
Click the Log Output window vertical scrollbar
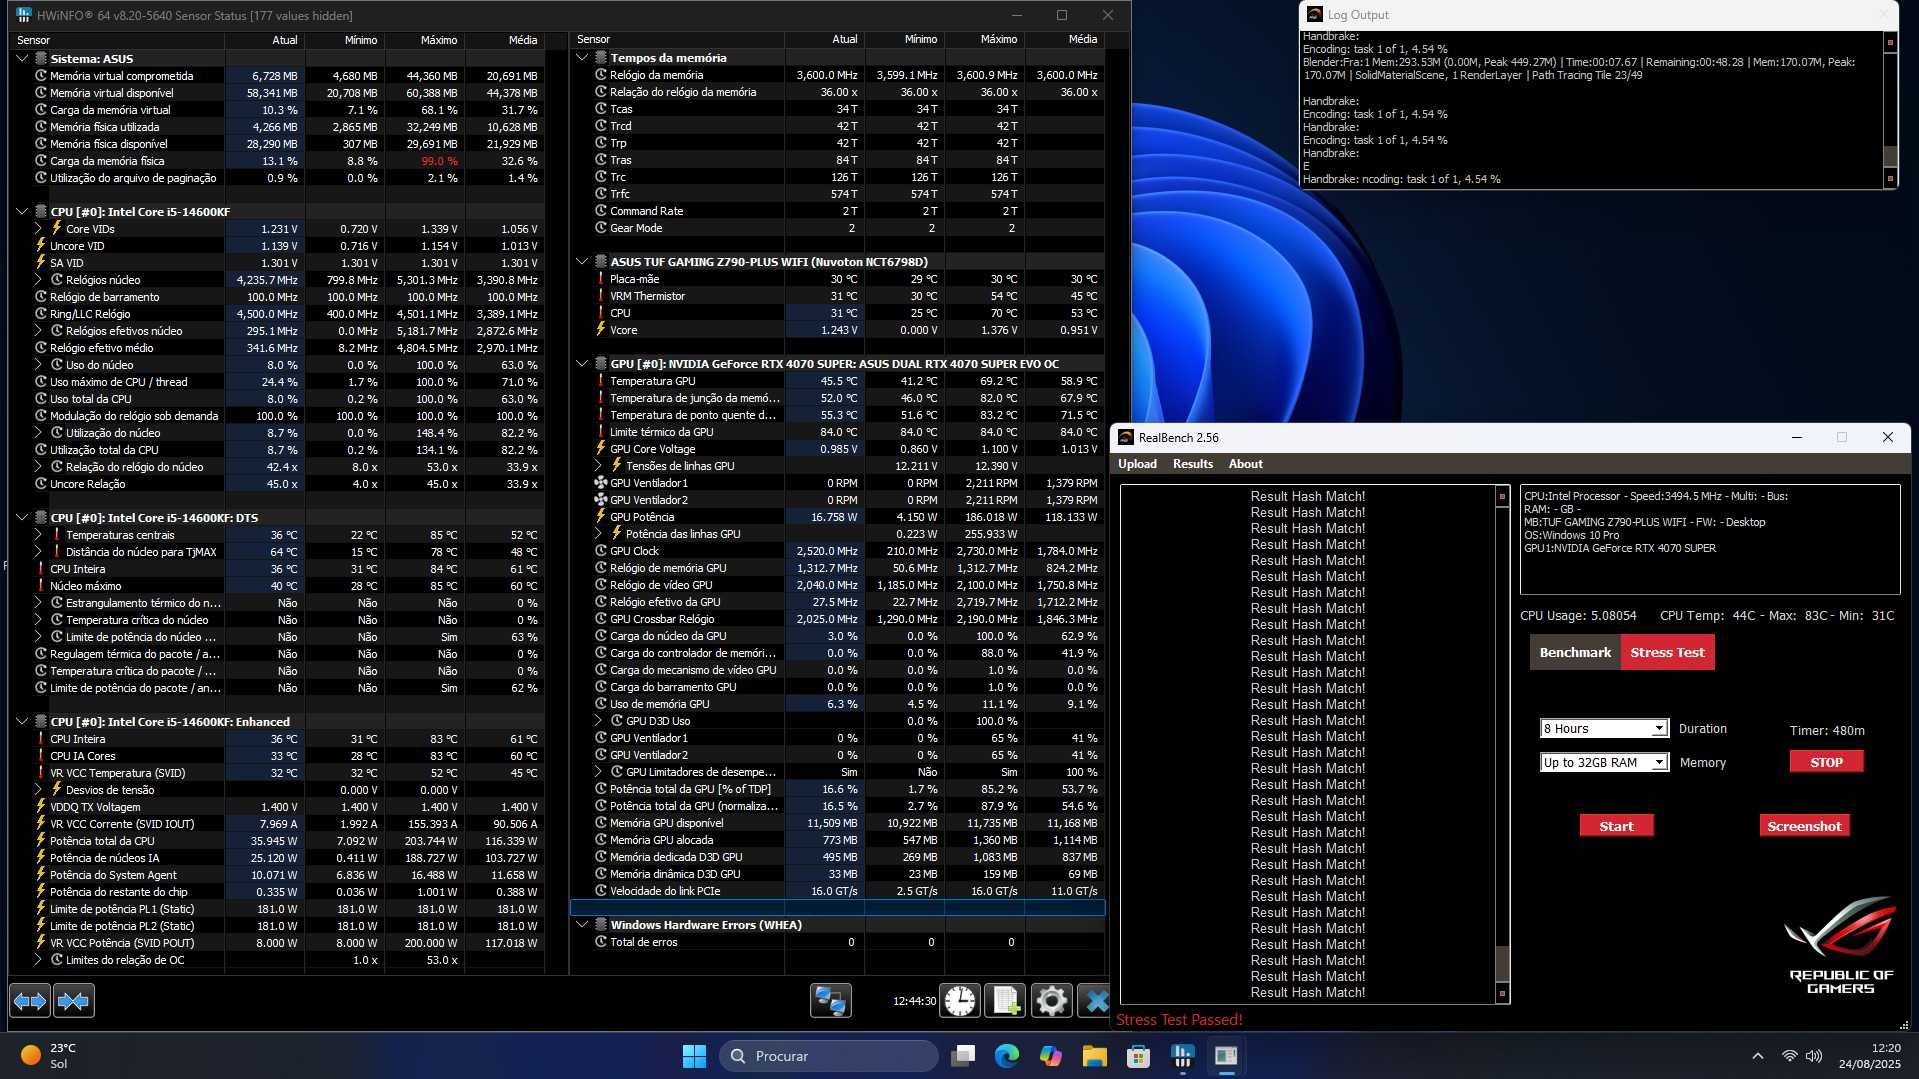point(1890,110)
